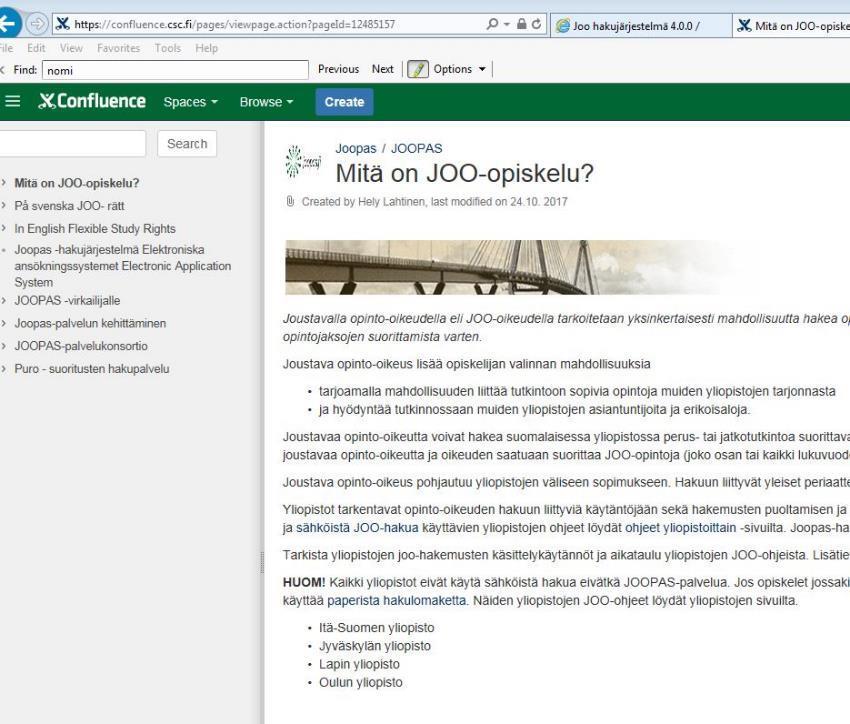The width and height of the screenshot is (850, 724).
Task: Open the find bar Options dropdown
Action: tap(459, 69)
